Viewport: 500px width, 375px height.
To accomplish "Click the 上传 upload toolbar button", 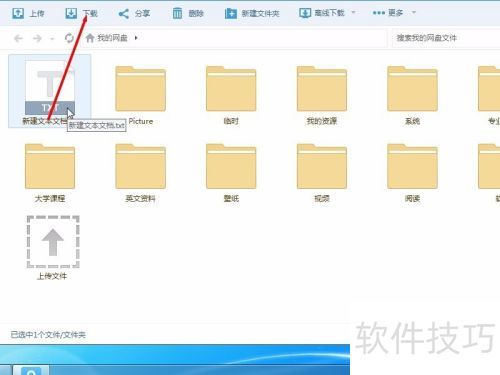I will click(28, 13).
